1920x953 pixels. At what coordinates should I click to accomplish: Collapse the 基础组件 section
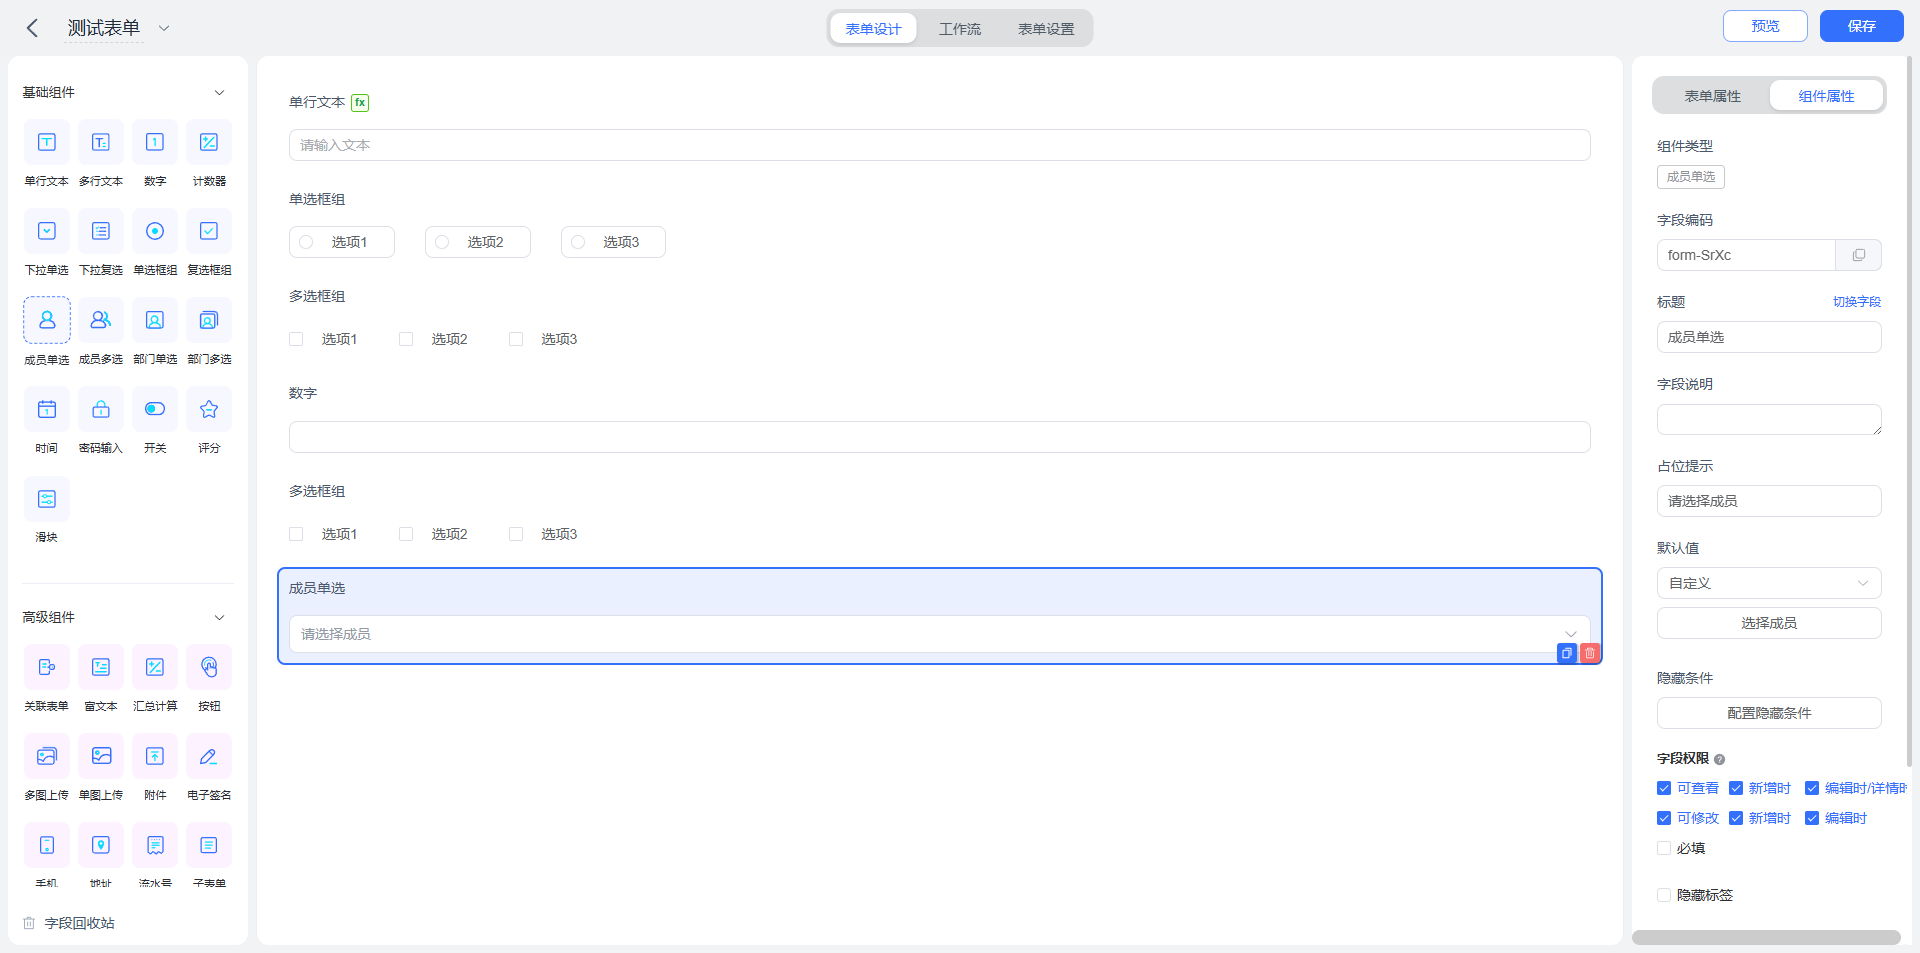pyautogui.click(x=219, y=92)
